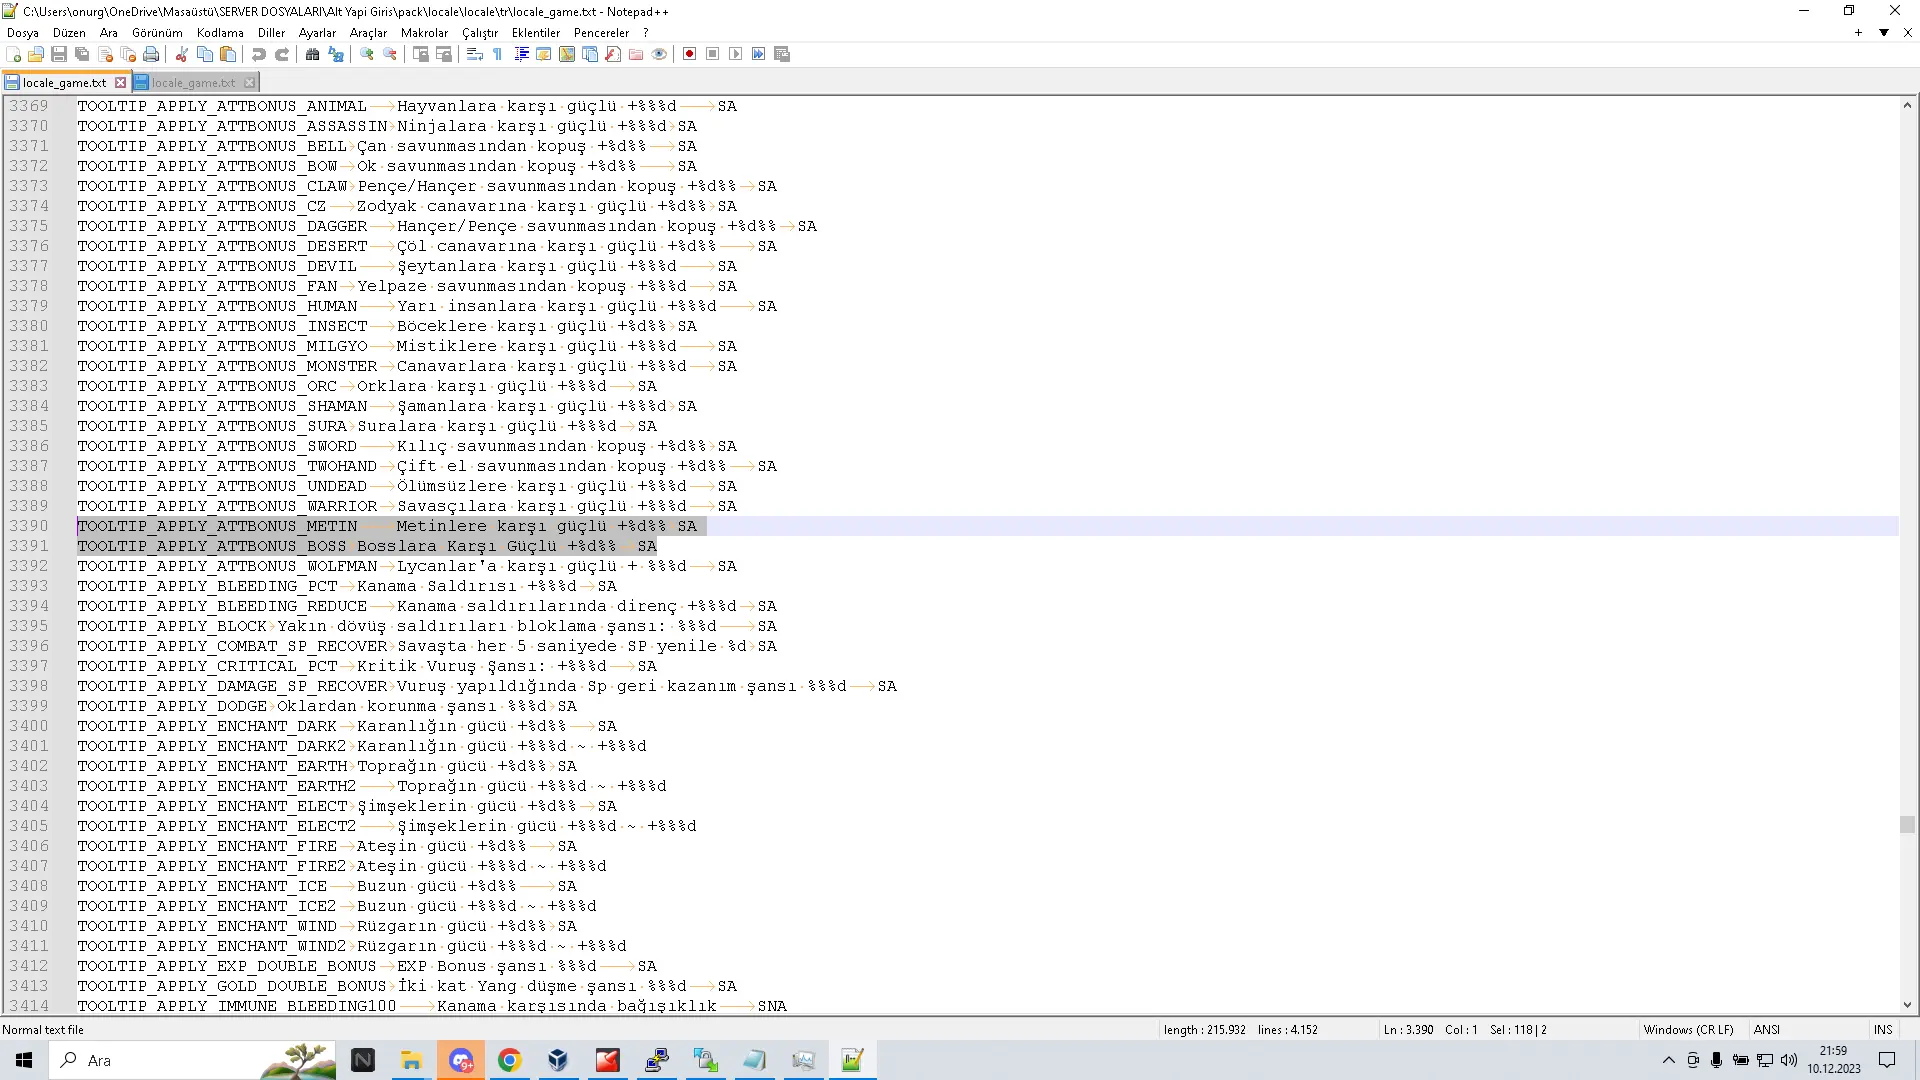
Task: Redo with the Redo arrow icon
Action: click(282, 54)
